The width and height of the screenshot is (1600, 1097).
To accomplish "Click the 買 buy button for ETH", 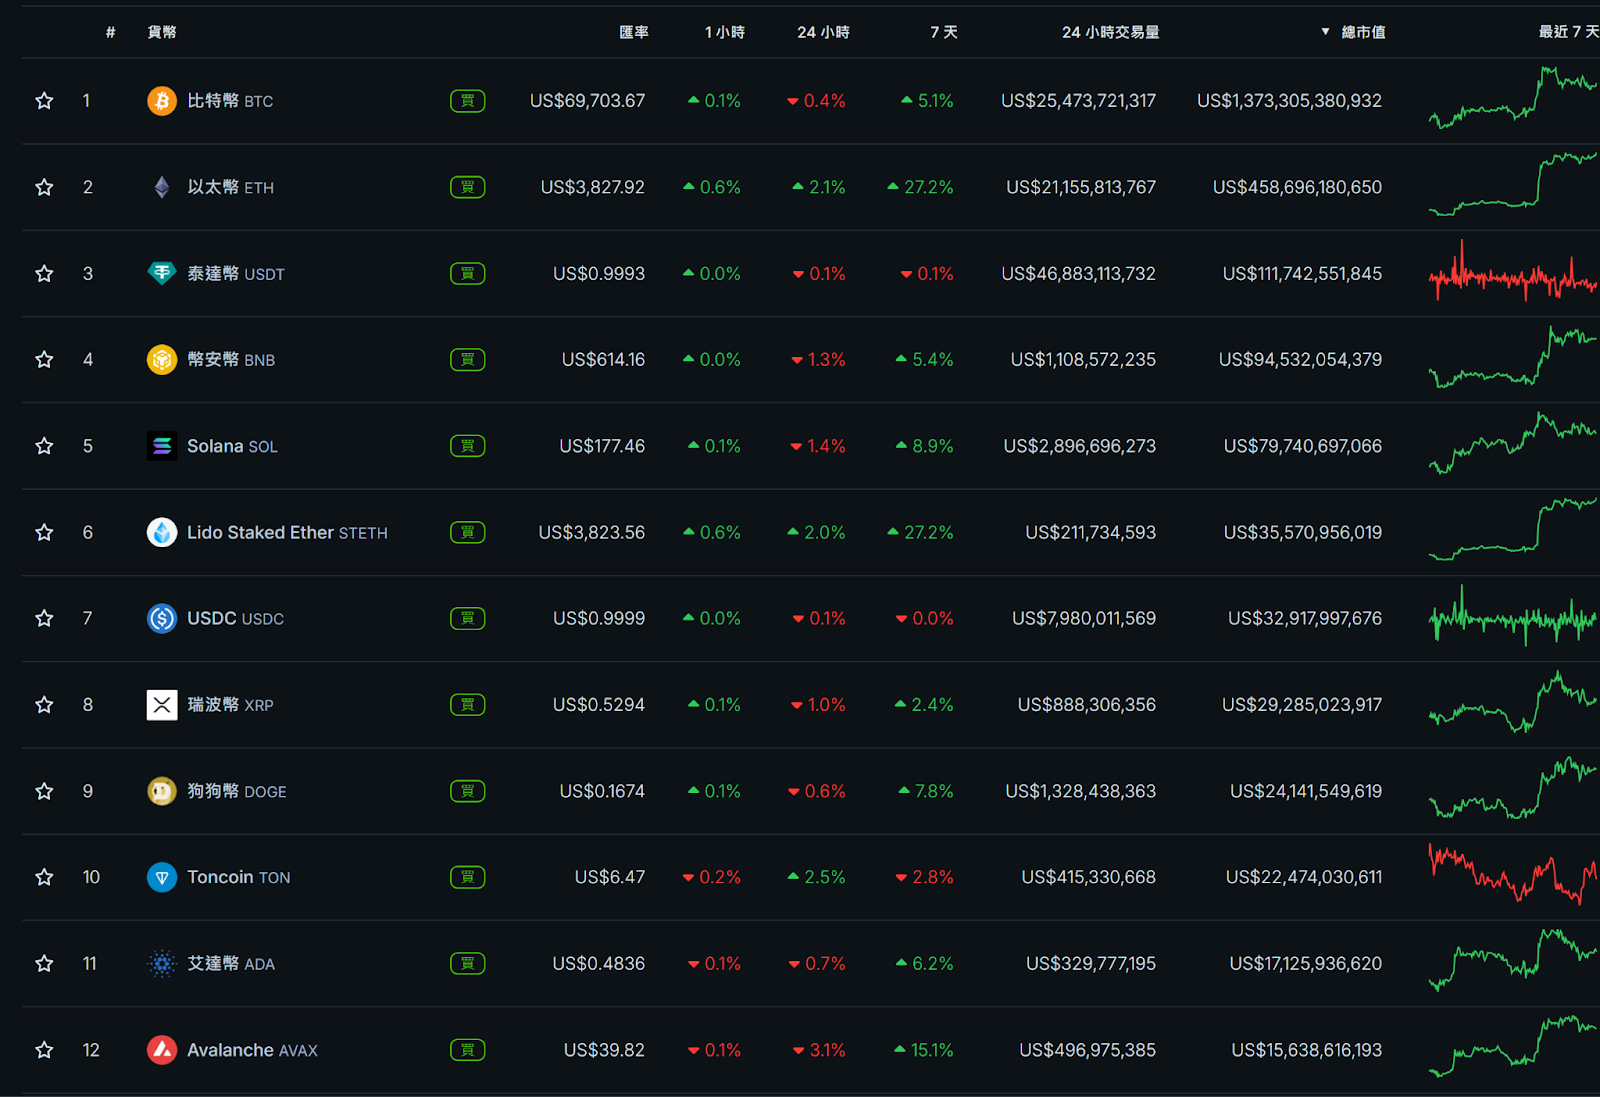I will (468, 187).
